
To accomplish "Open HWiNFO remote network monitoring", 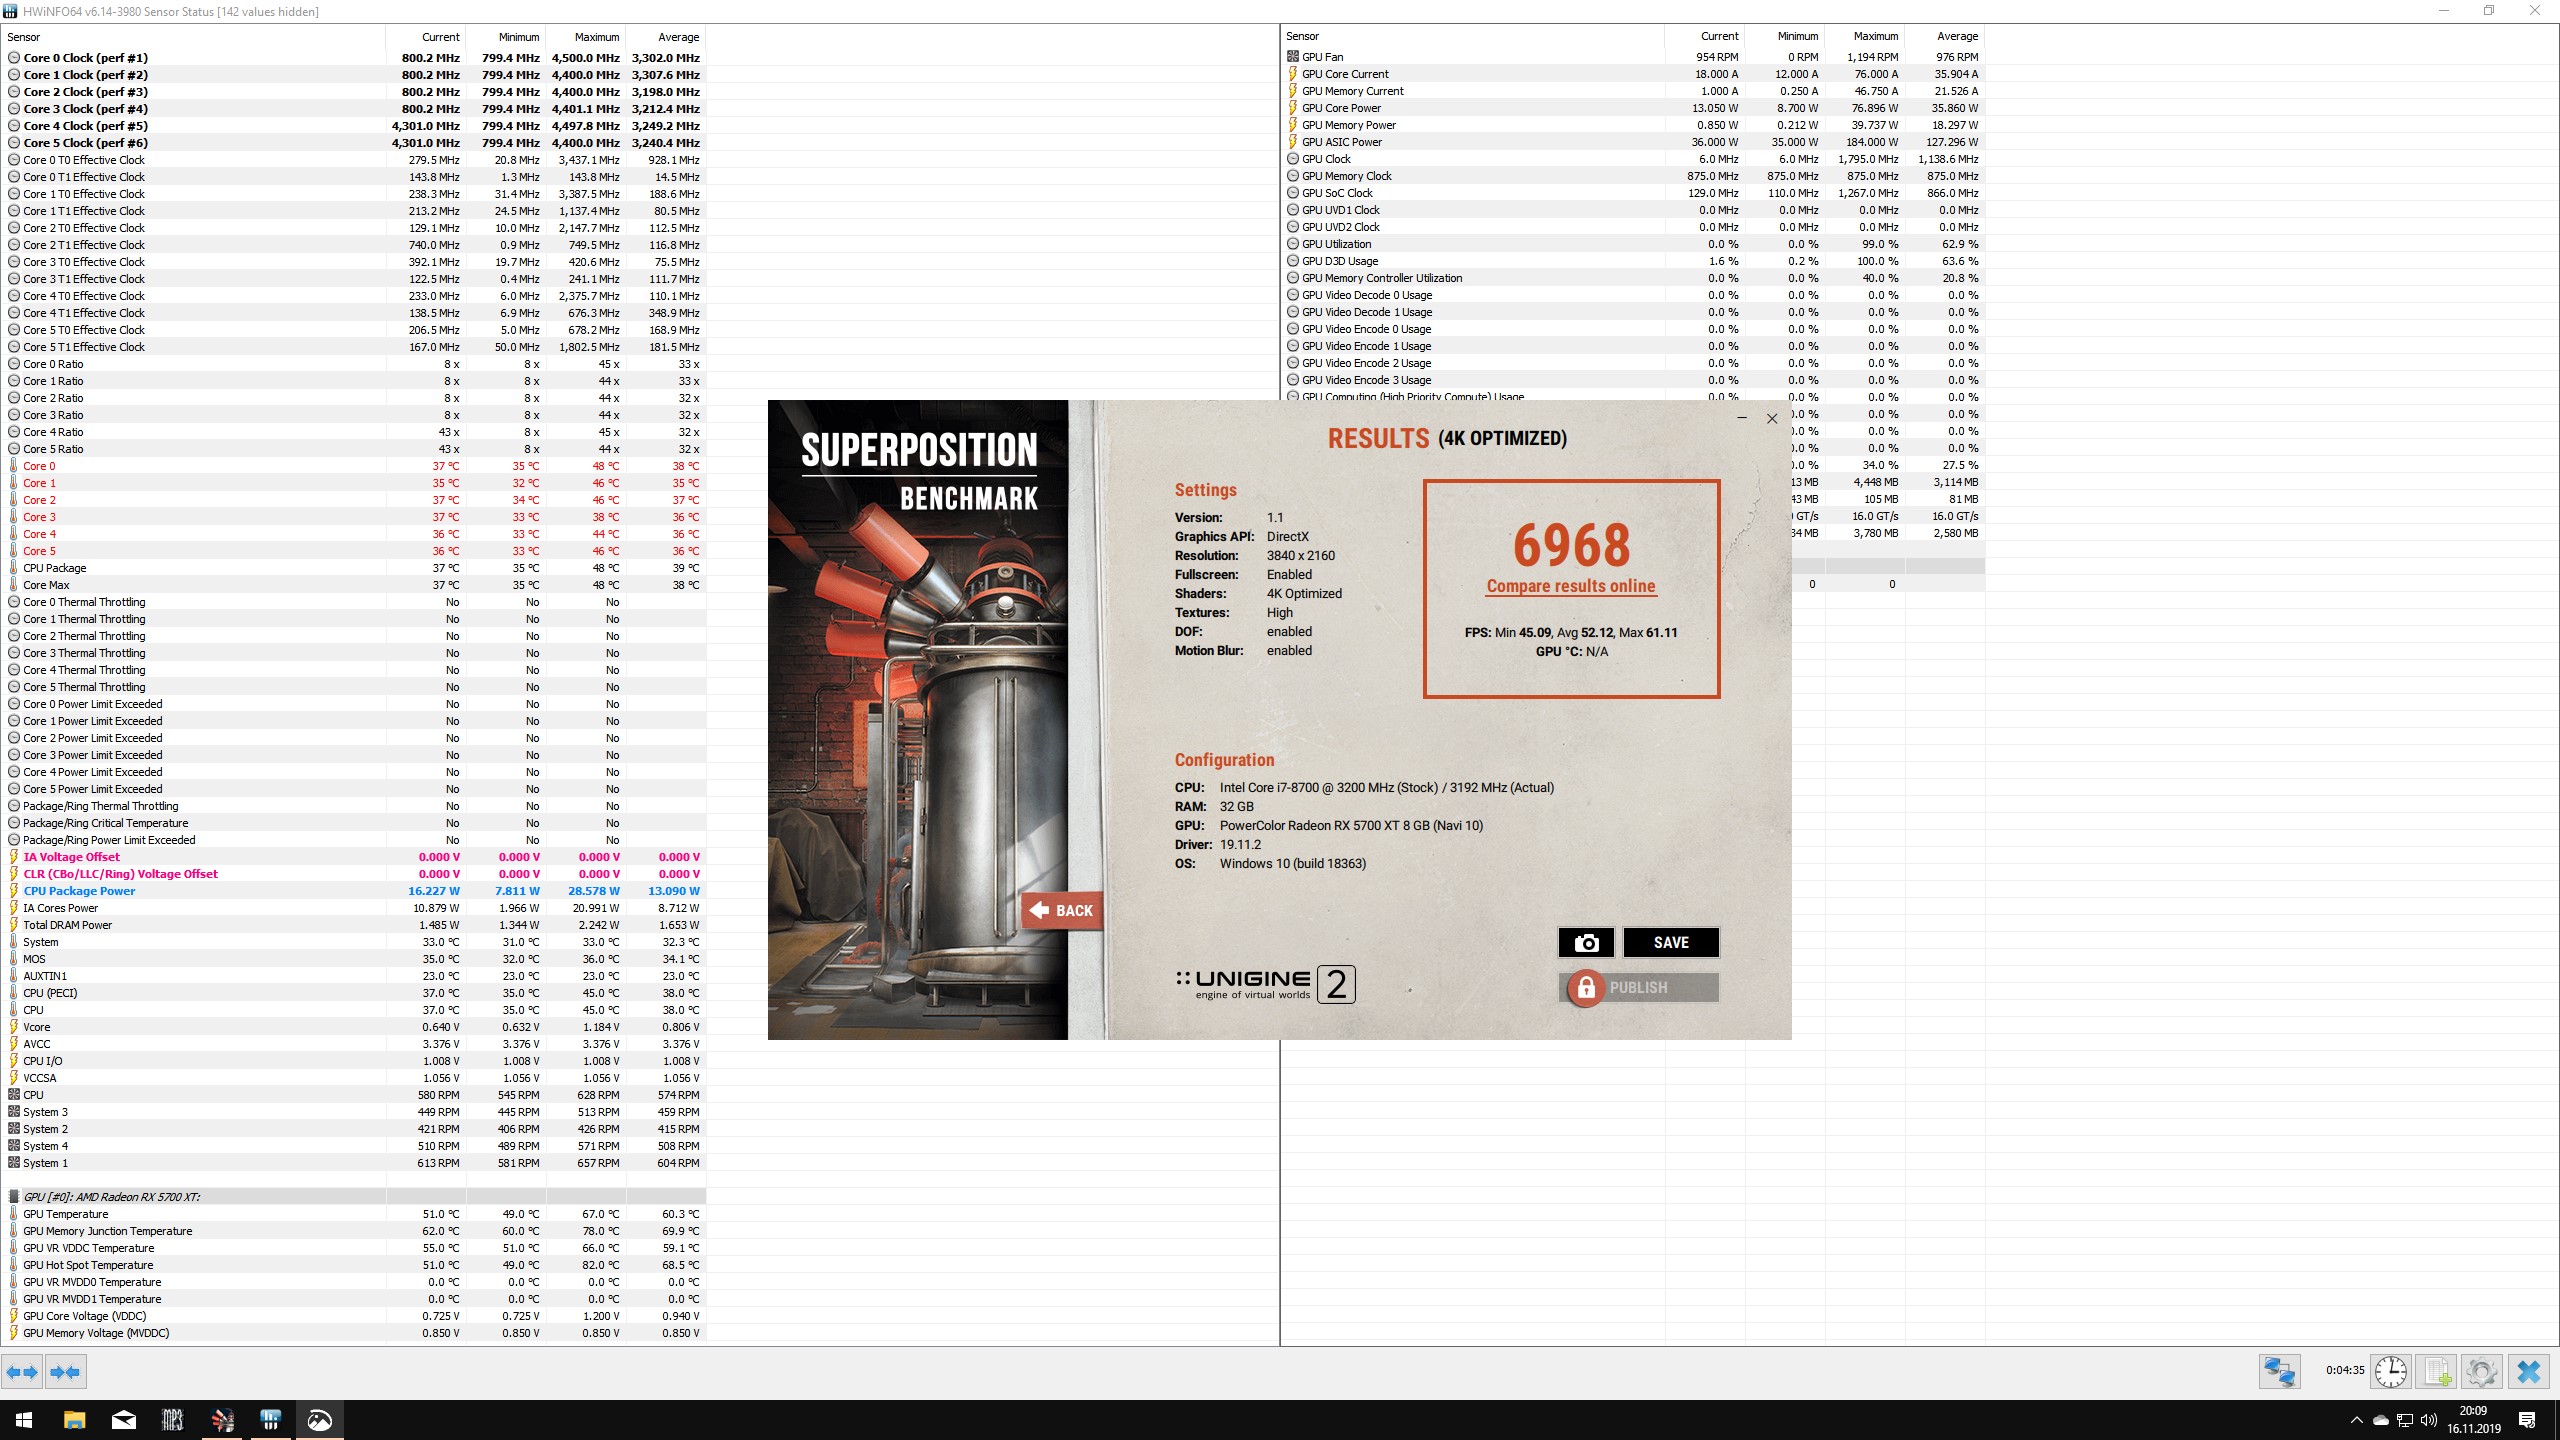I will pyautogui.click(x=2279, y=1371).
